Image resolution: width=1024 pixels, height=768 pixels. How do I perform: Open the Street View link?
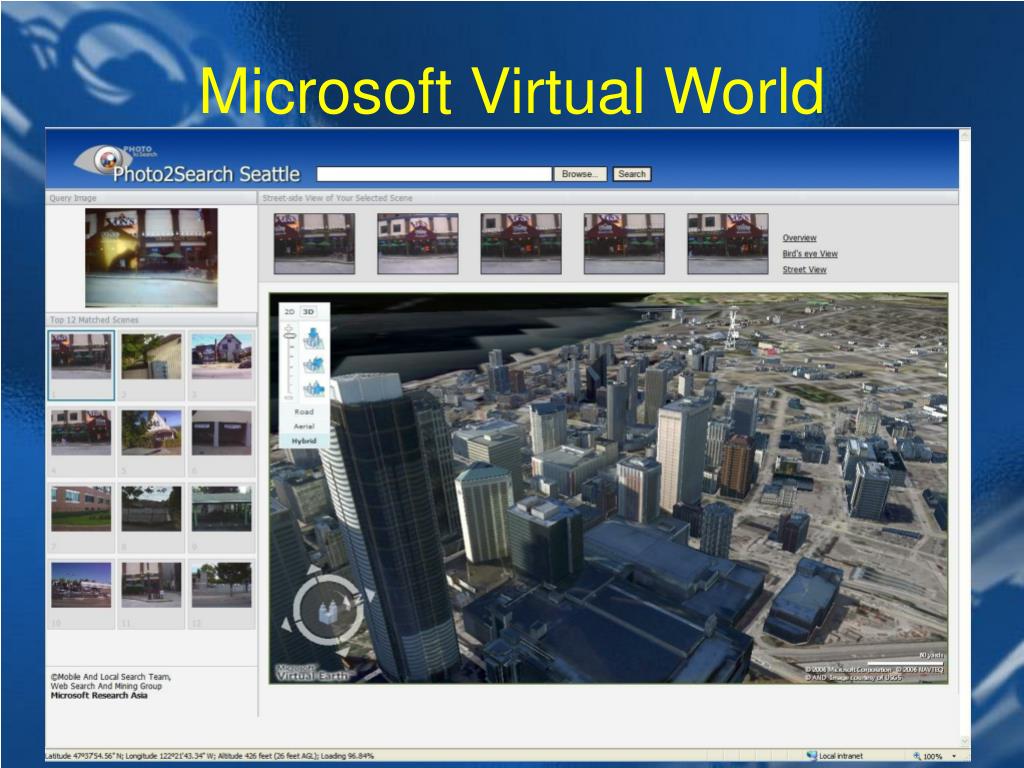(x=805, y=269)
